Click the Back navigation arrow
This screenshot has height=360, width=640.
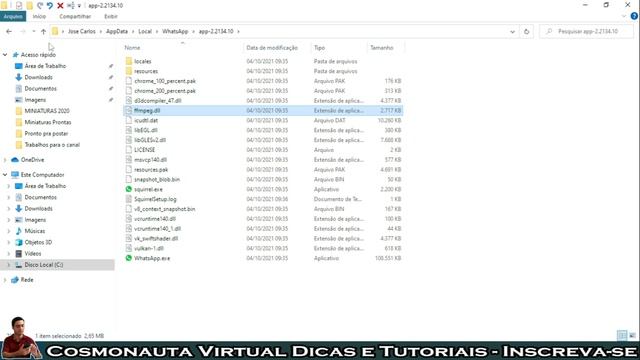[x=9, y=31]
